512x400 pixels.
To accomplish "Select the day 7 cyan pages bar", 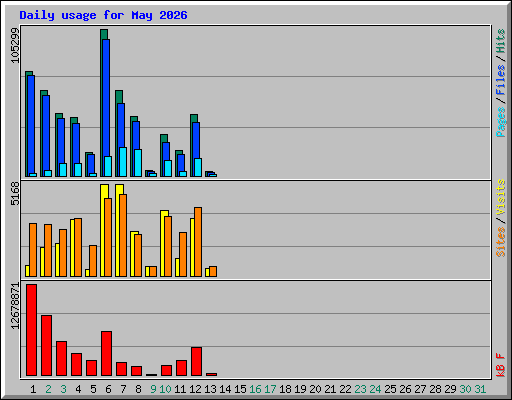I will [x=123, y=162].
